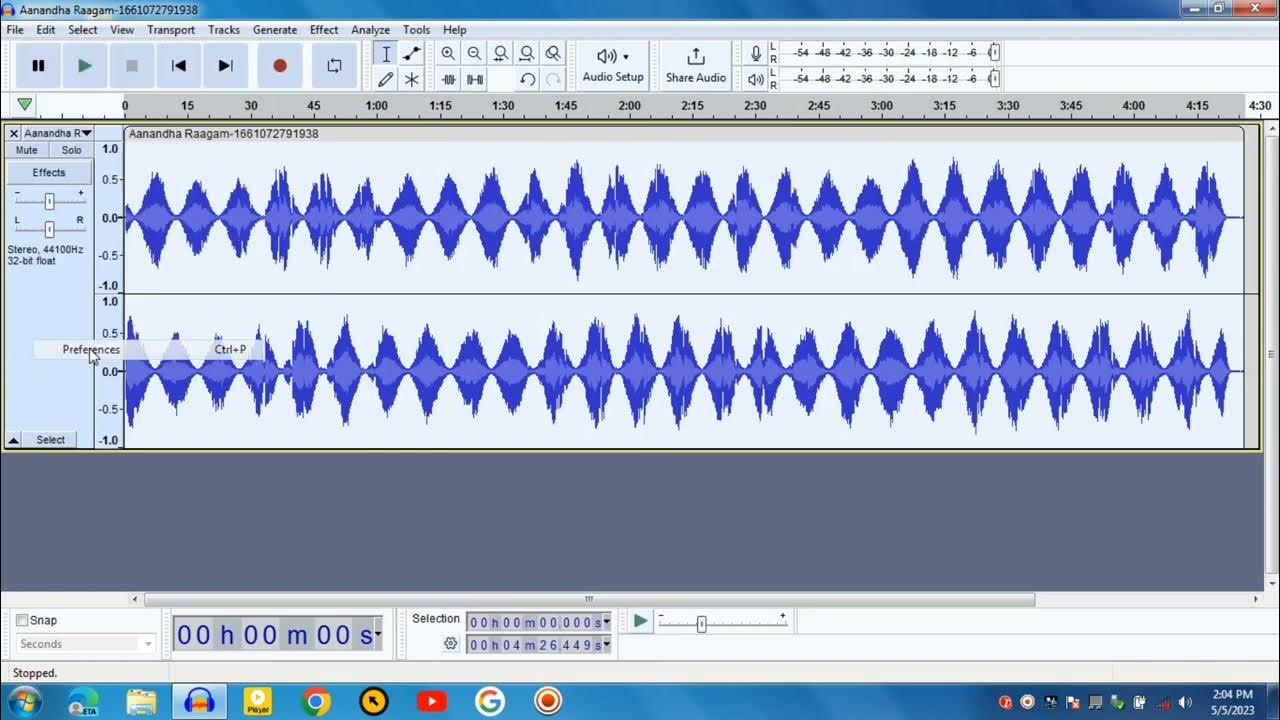The image size is (1280, 720).
Task: Click the speaker playback meter icon
Action: coord(756,79)
